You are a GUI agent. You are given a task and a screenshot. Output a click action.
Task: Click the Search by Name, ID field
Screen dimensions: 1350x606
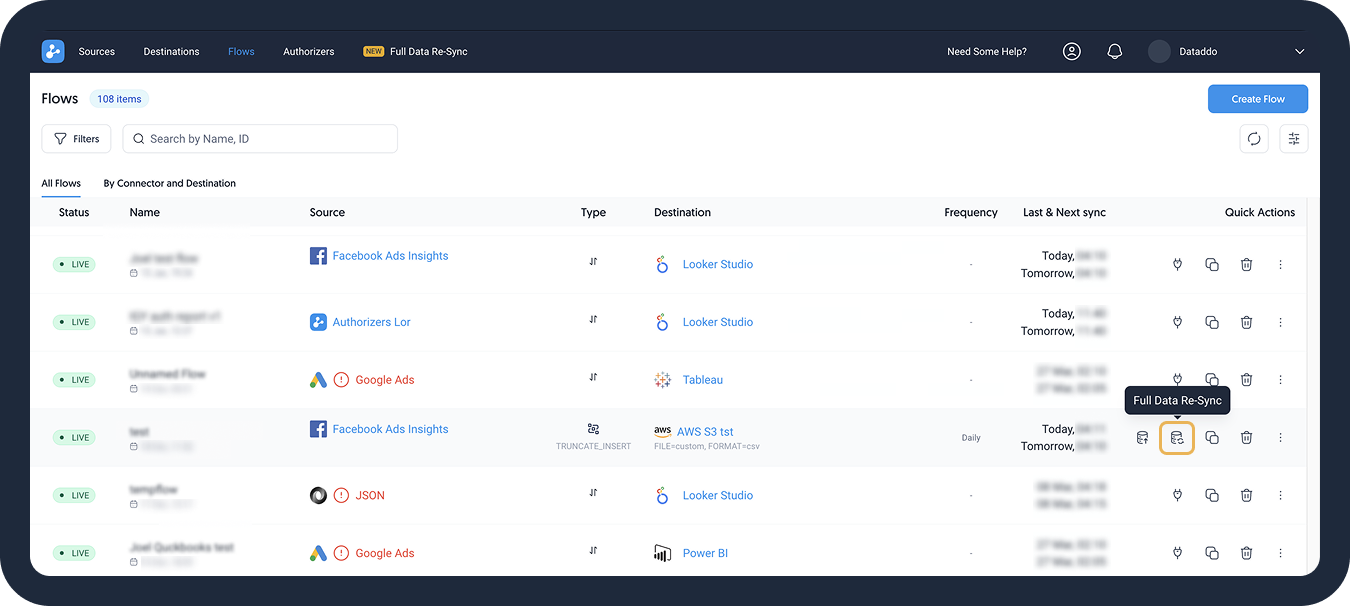click(260, 139)
